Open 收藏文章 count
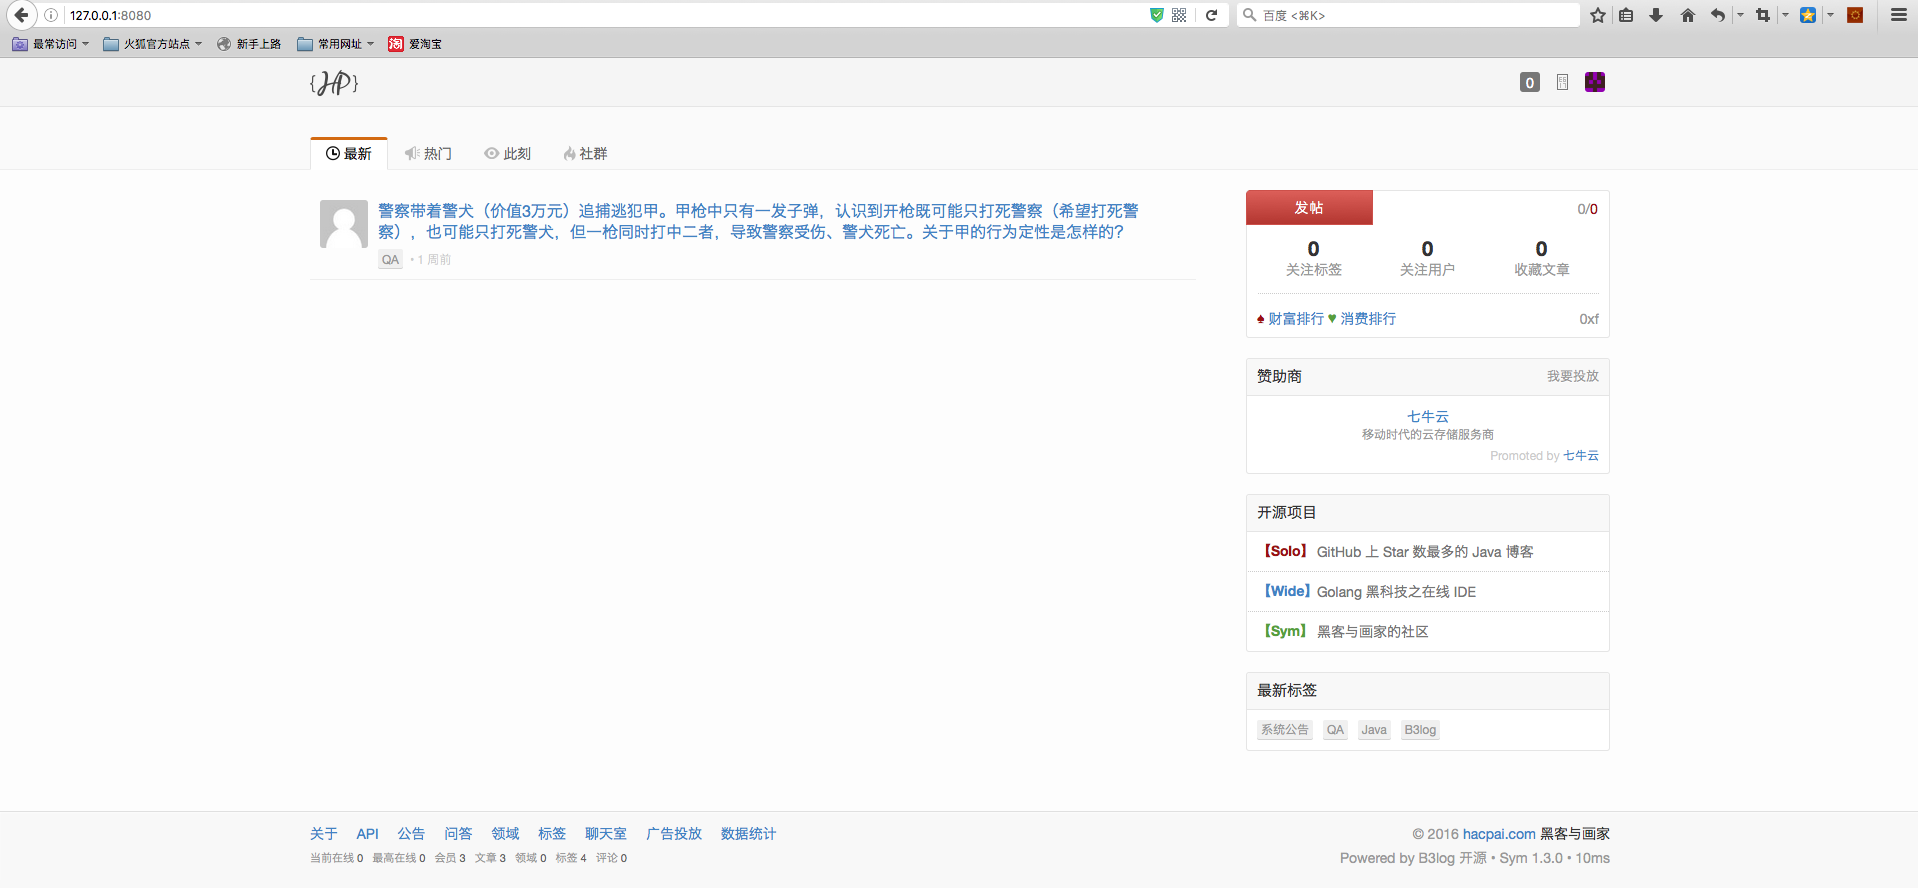 pos(1541,258)
